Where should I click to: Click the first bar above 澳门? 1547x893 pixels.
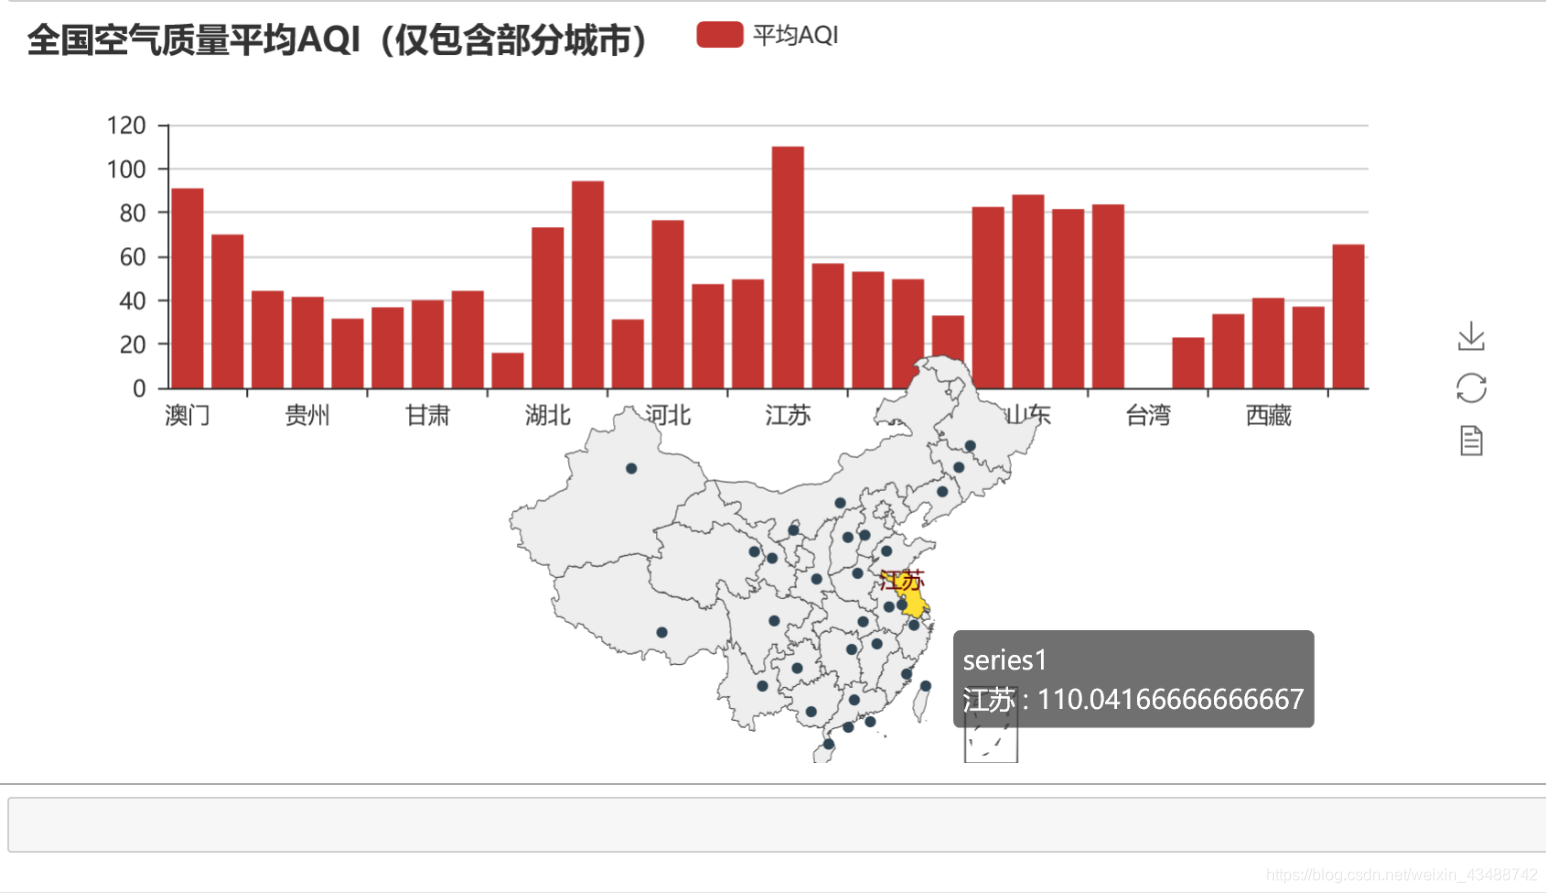187,288
